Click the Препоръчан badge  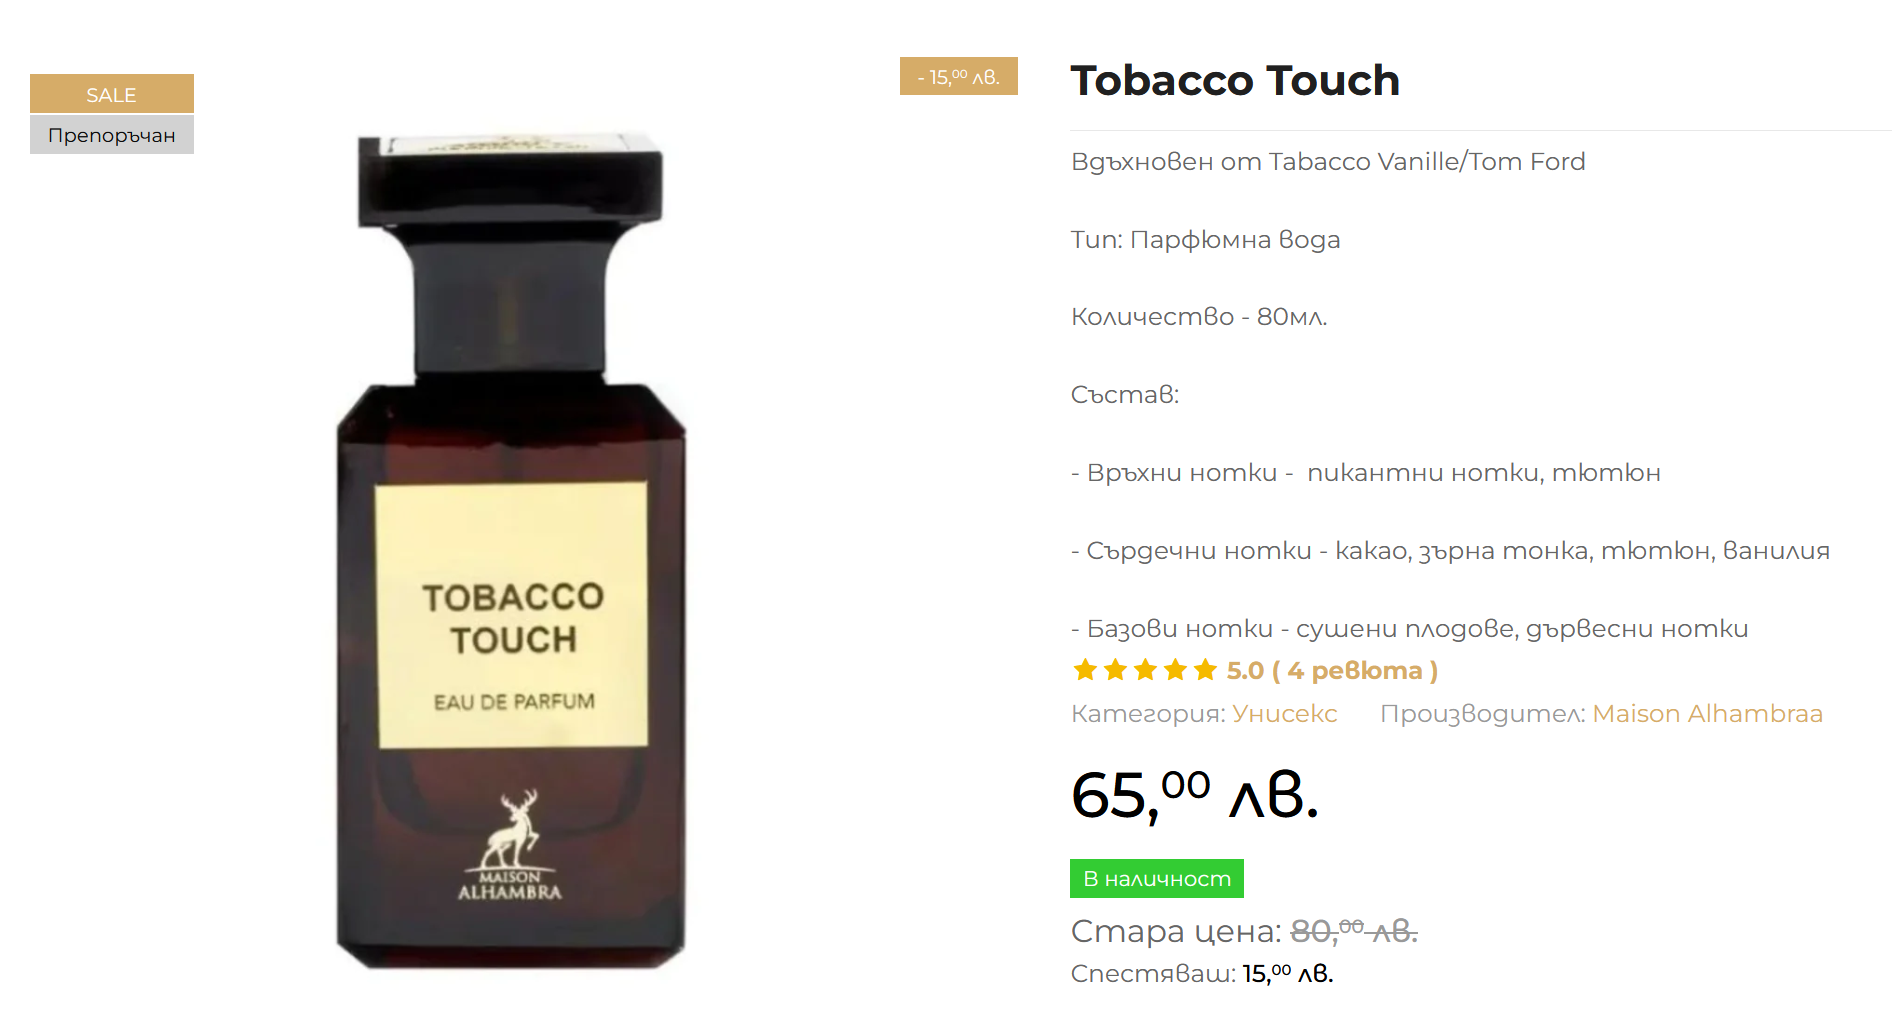(x=112, y=135)
